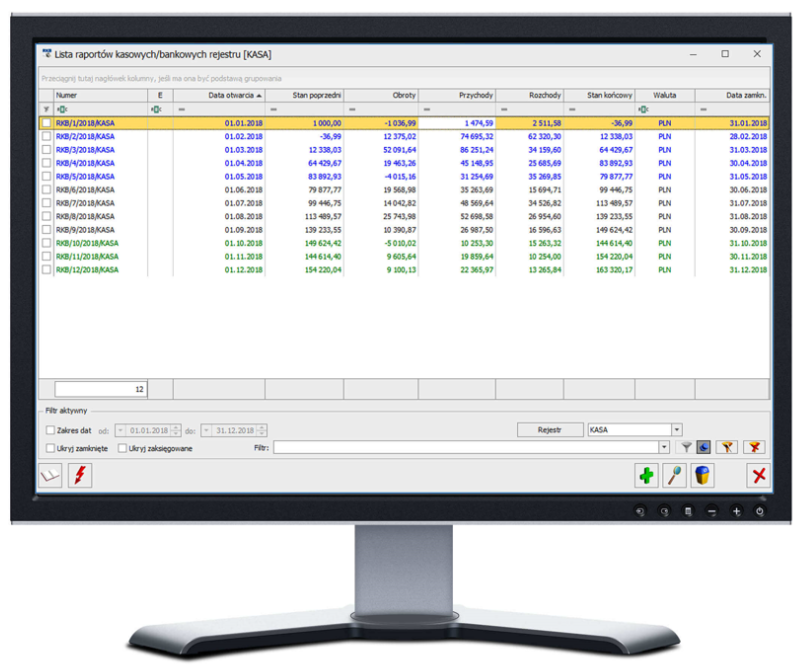Click the funnel apply filter icon
This screenshot has height=670, width=807.
(687, 448)
